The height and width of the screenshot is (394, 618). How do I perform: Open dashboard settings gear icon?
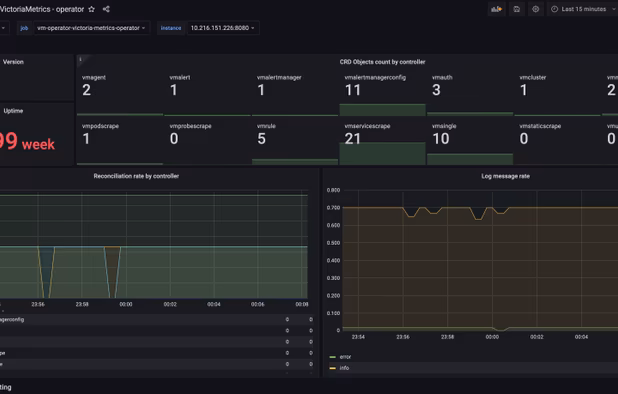(536, 9)
